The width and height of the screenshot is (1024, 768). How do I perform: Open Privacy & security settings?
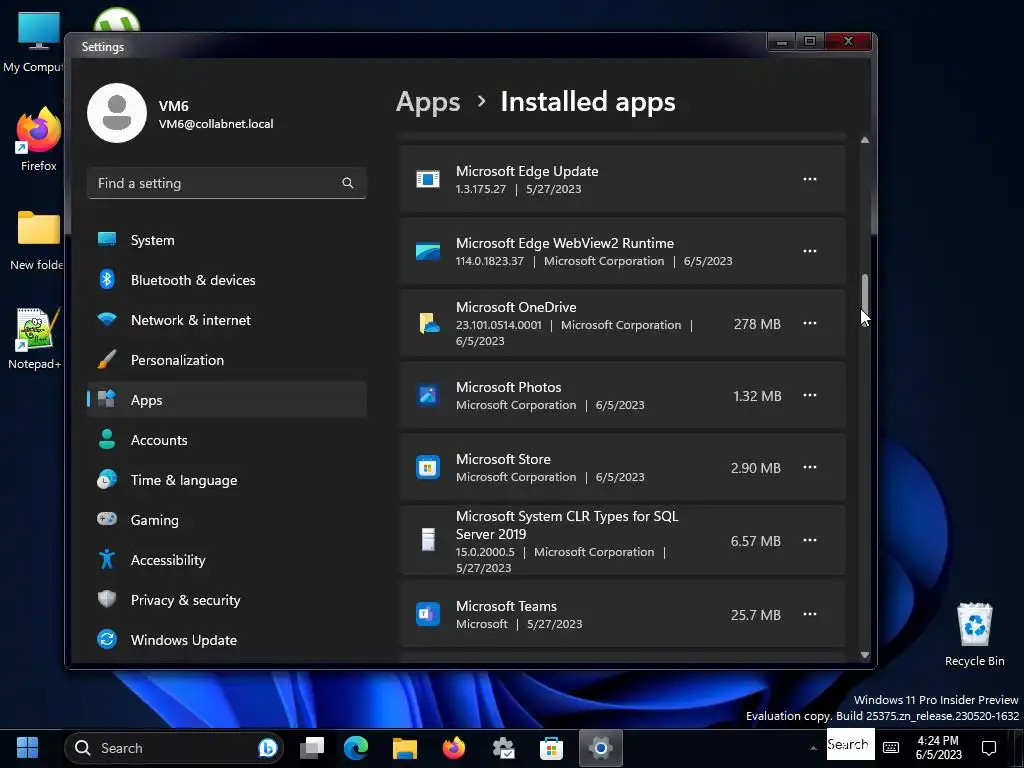[227, 600]
